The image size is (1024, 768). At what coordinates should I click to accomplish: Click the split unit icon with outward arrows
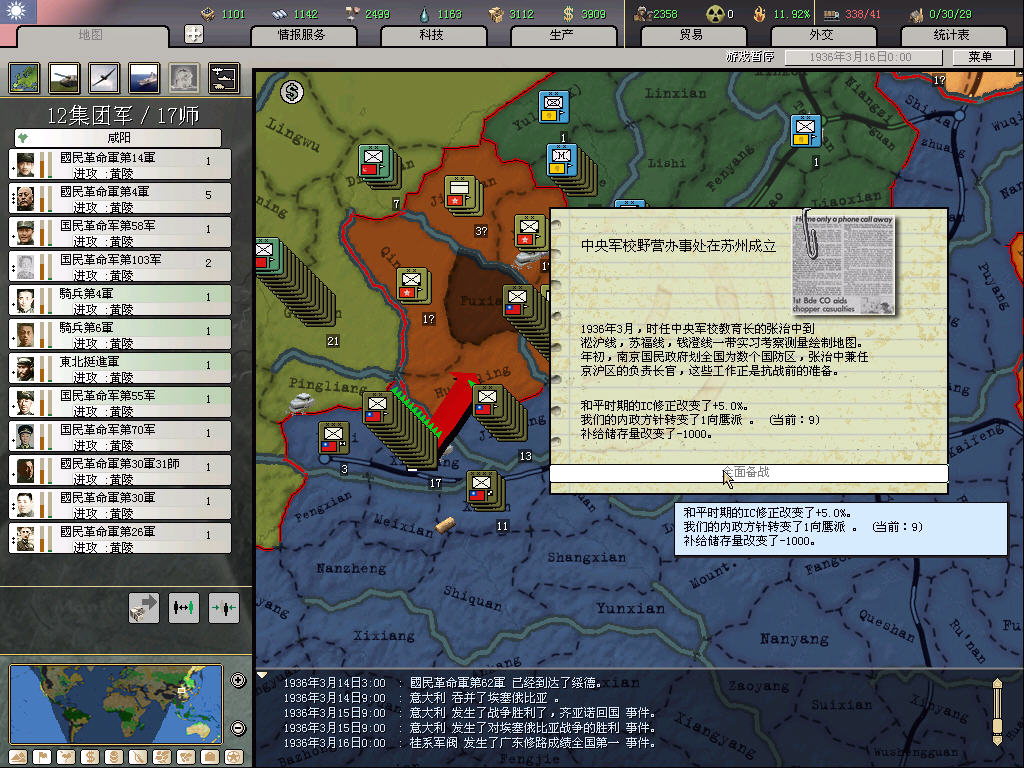point(184,608)
